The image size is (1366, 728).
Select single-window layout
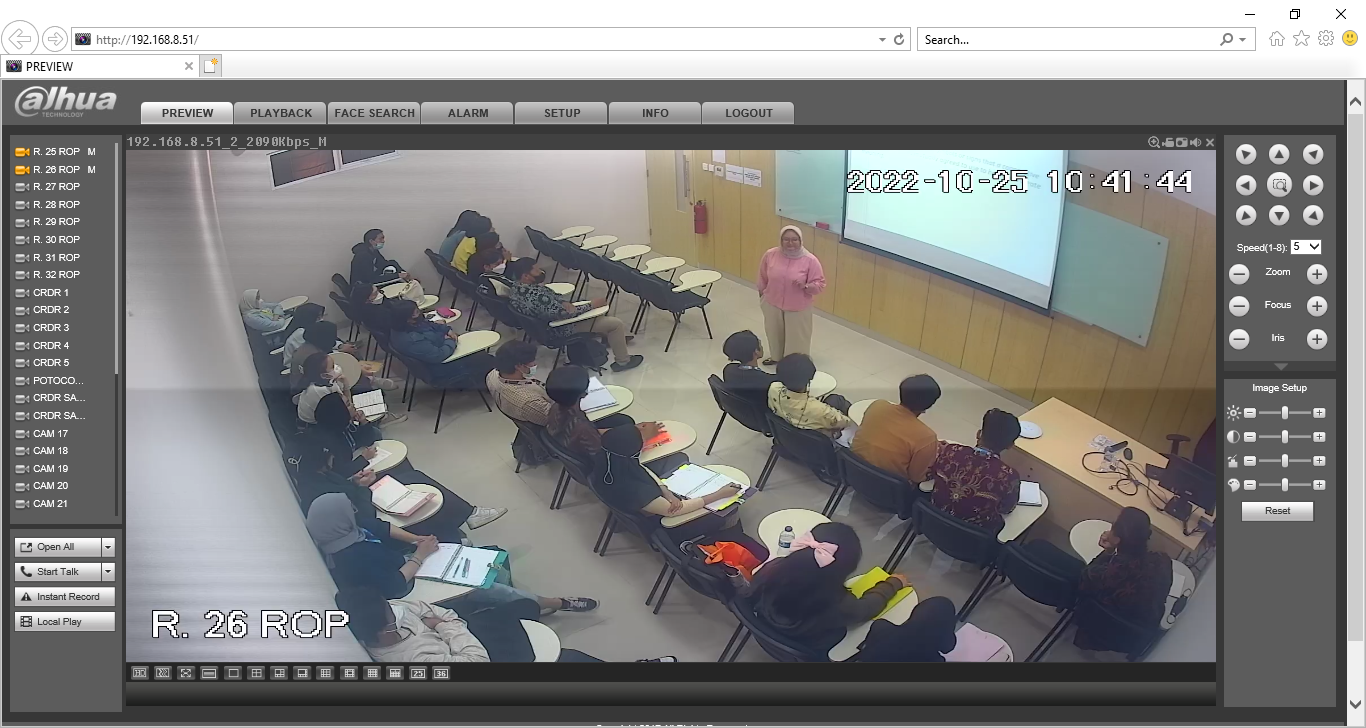[233, 673]
